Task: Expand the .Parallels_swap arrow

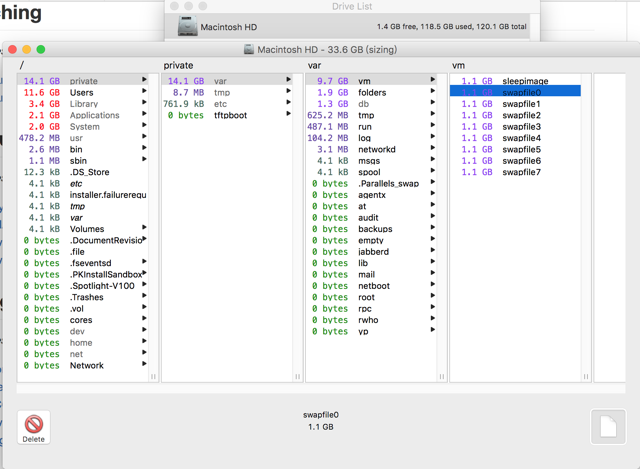Action: [433, 182]
